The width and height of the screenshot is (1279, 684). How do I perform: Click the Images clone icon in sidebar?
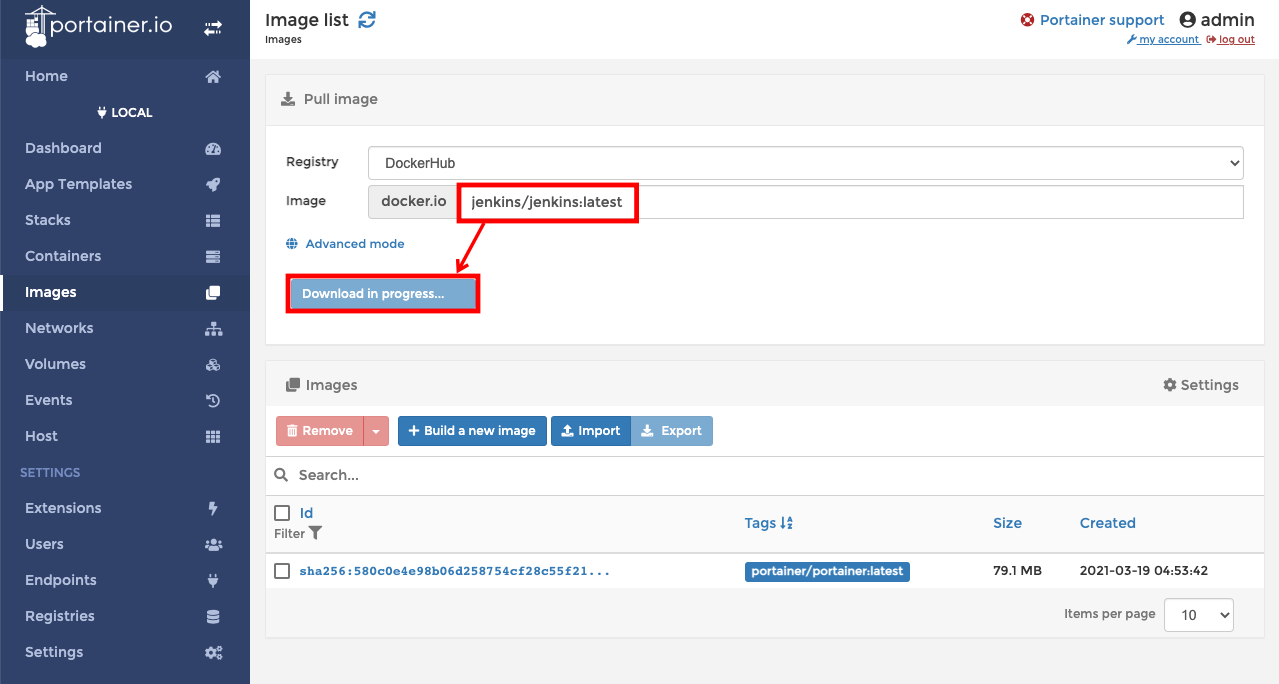click(x=213, y=292)
